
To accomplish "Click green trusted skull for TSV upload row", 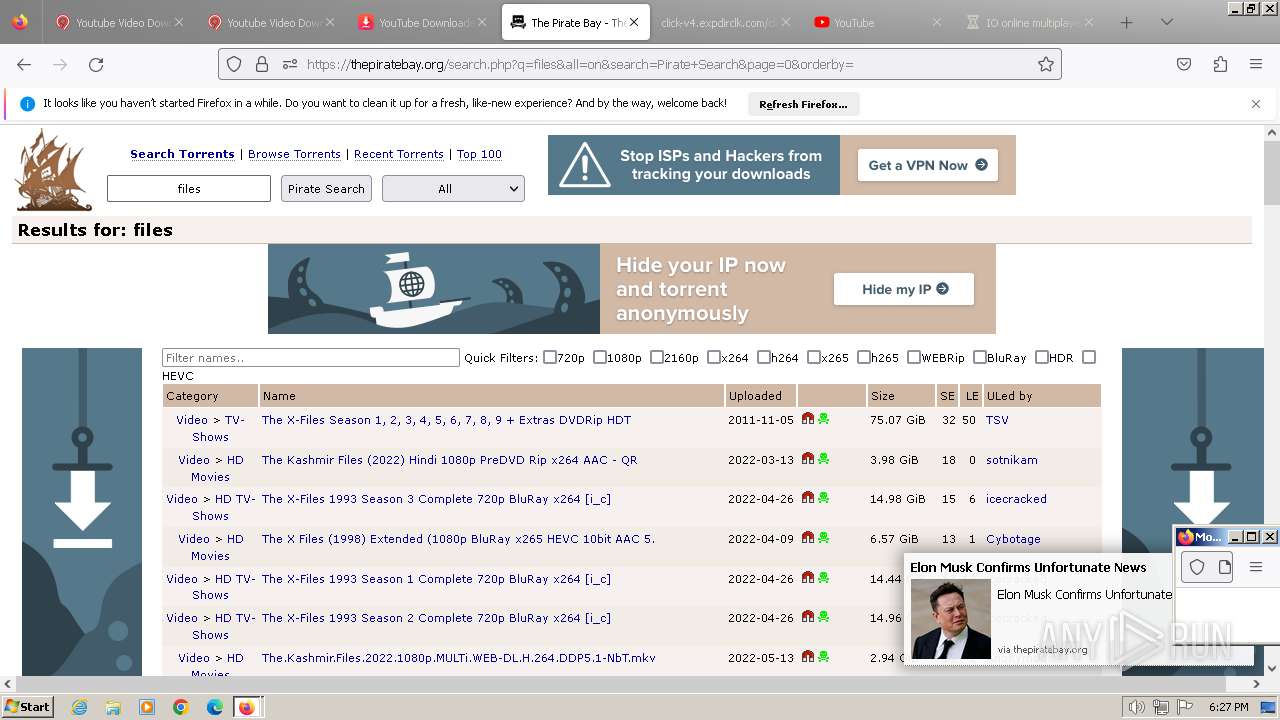I will point(824,419).
